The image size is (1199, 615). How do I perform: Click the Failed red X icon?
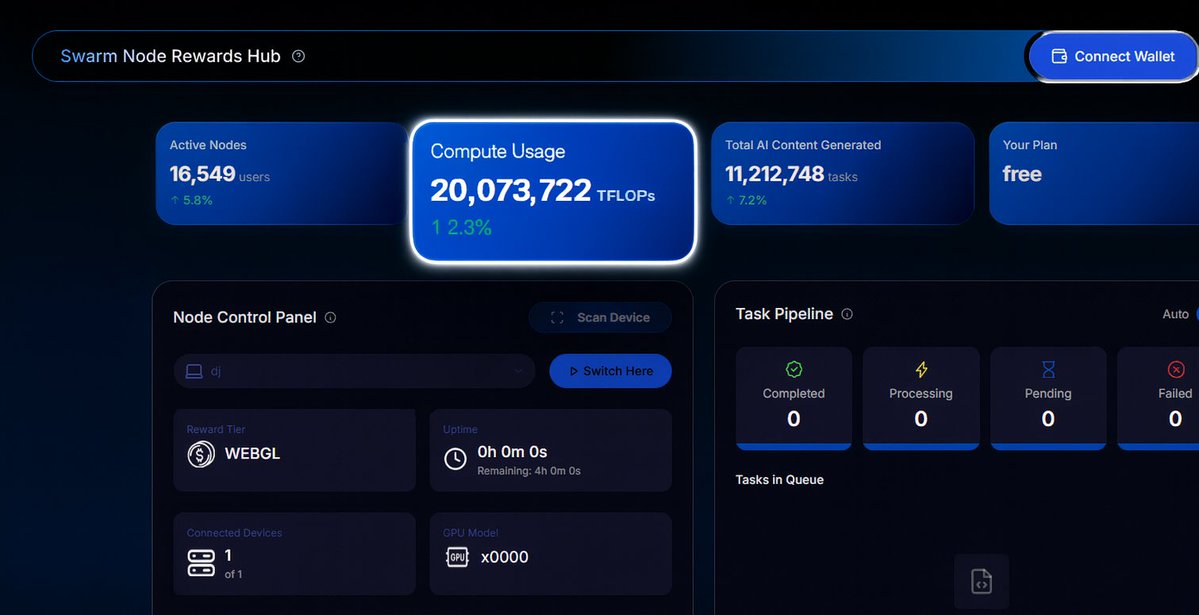pos(1175,369)
